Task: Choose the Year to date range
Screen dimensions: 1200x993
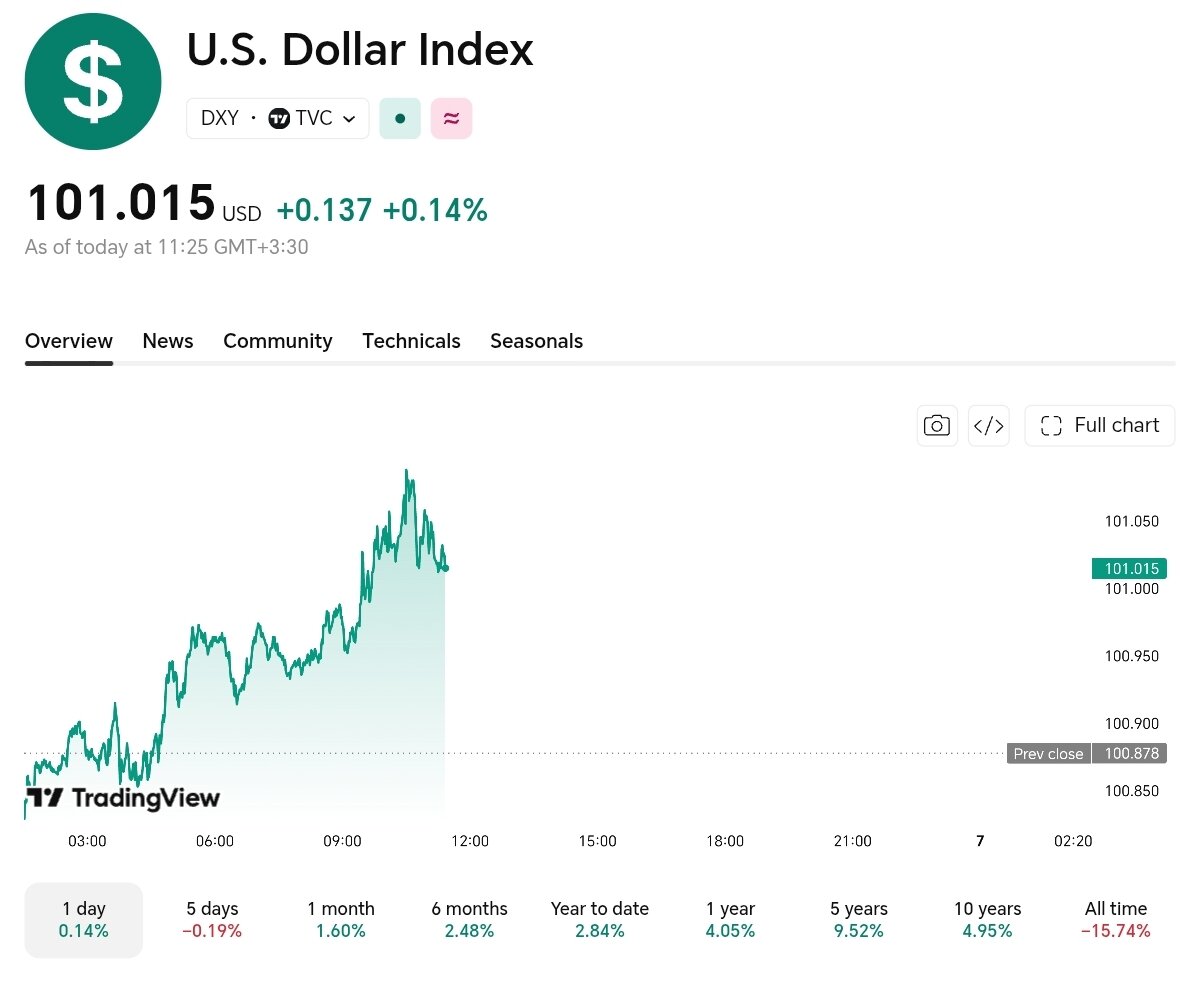Action: pyautogui.click(x=600, y=920)
